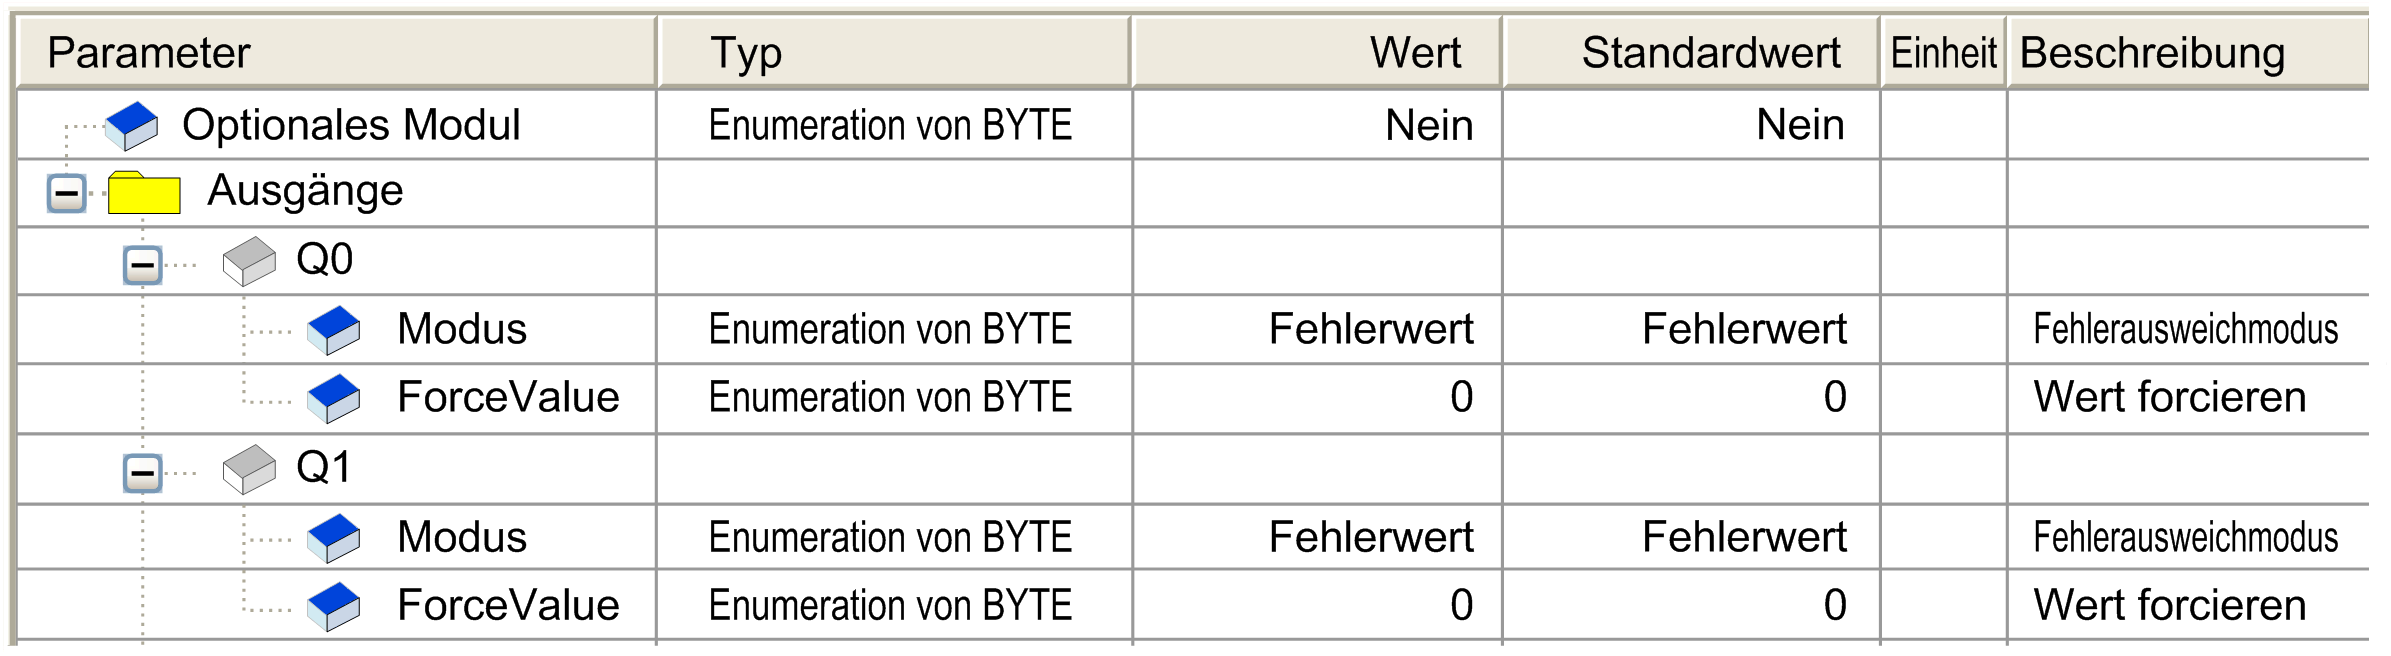Viewport: 2391px width, 656px height.
Task: Select the blue Modus icon under Q0
Action: pyautogui.click(x=334, y=330)
